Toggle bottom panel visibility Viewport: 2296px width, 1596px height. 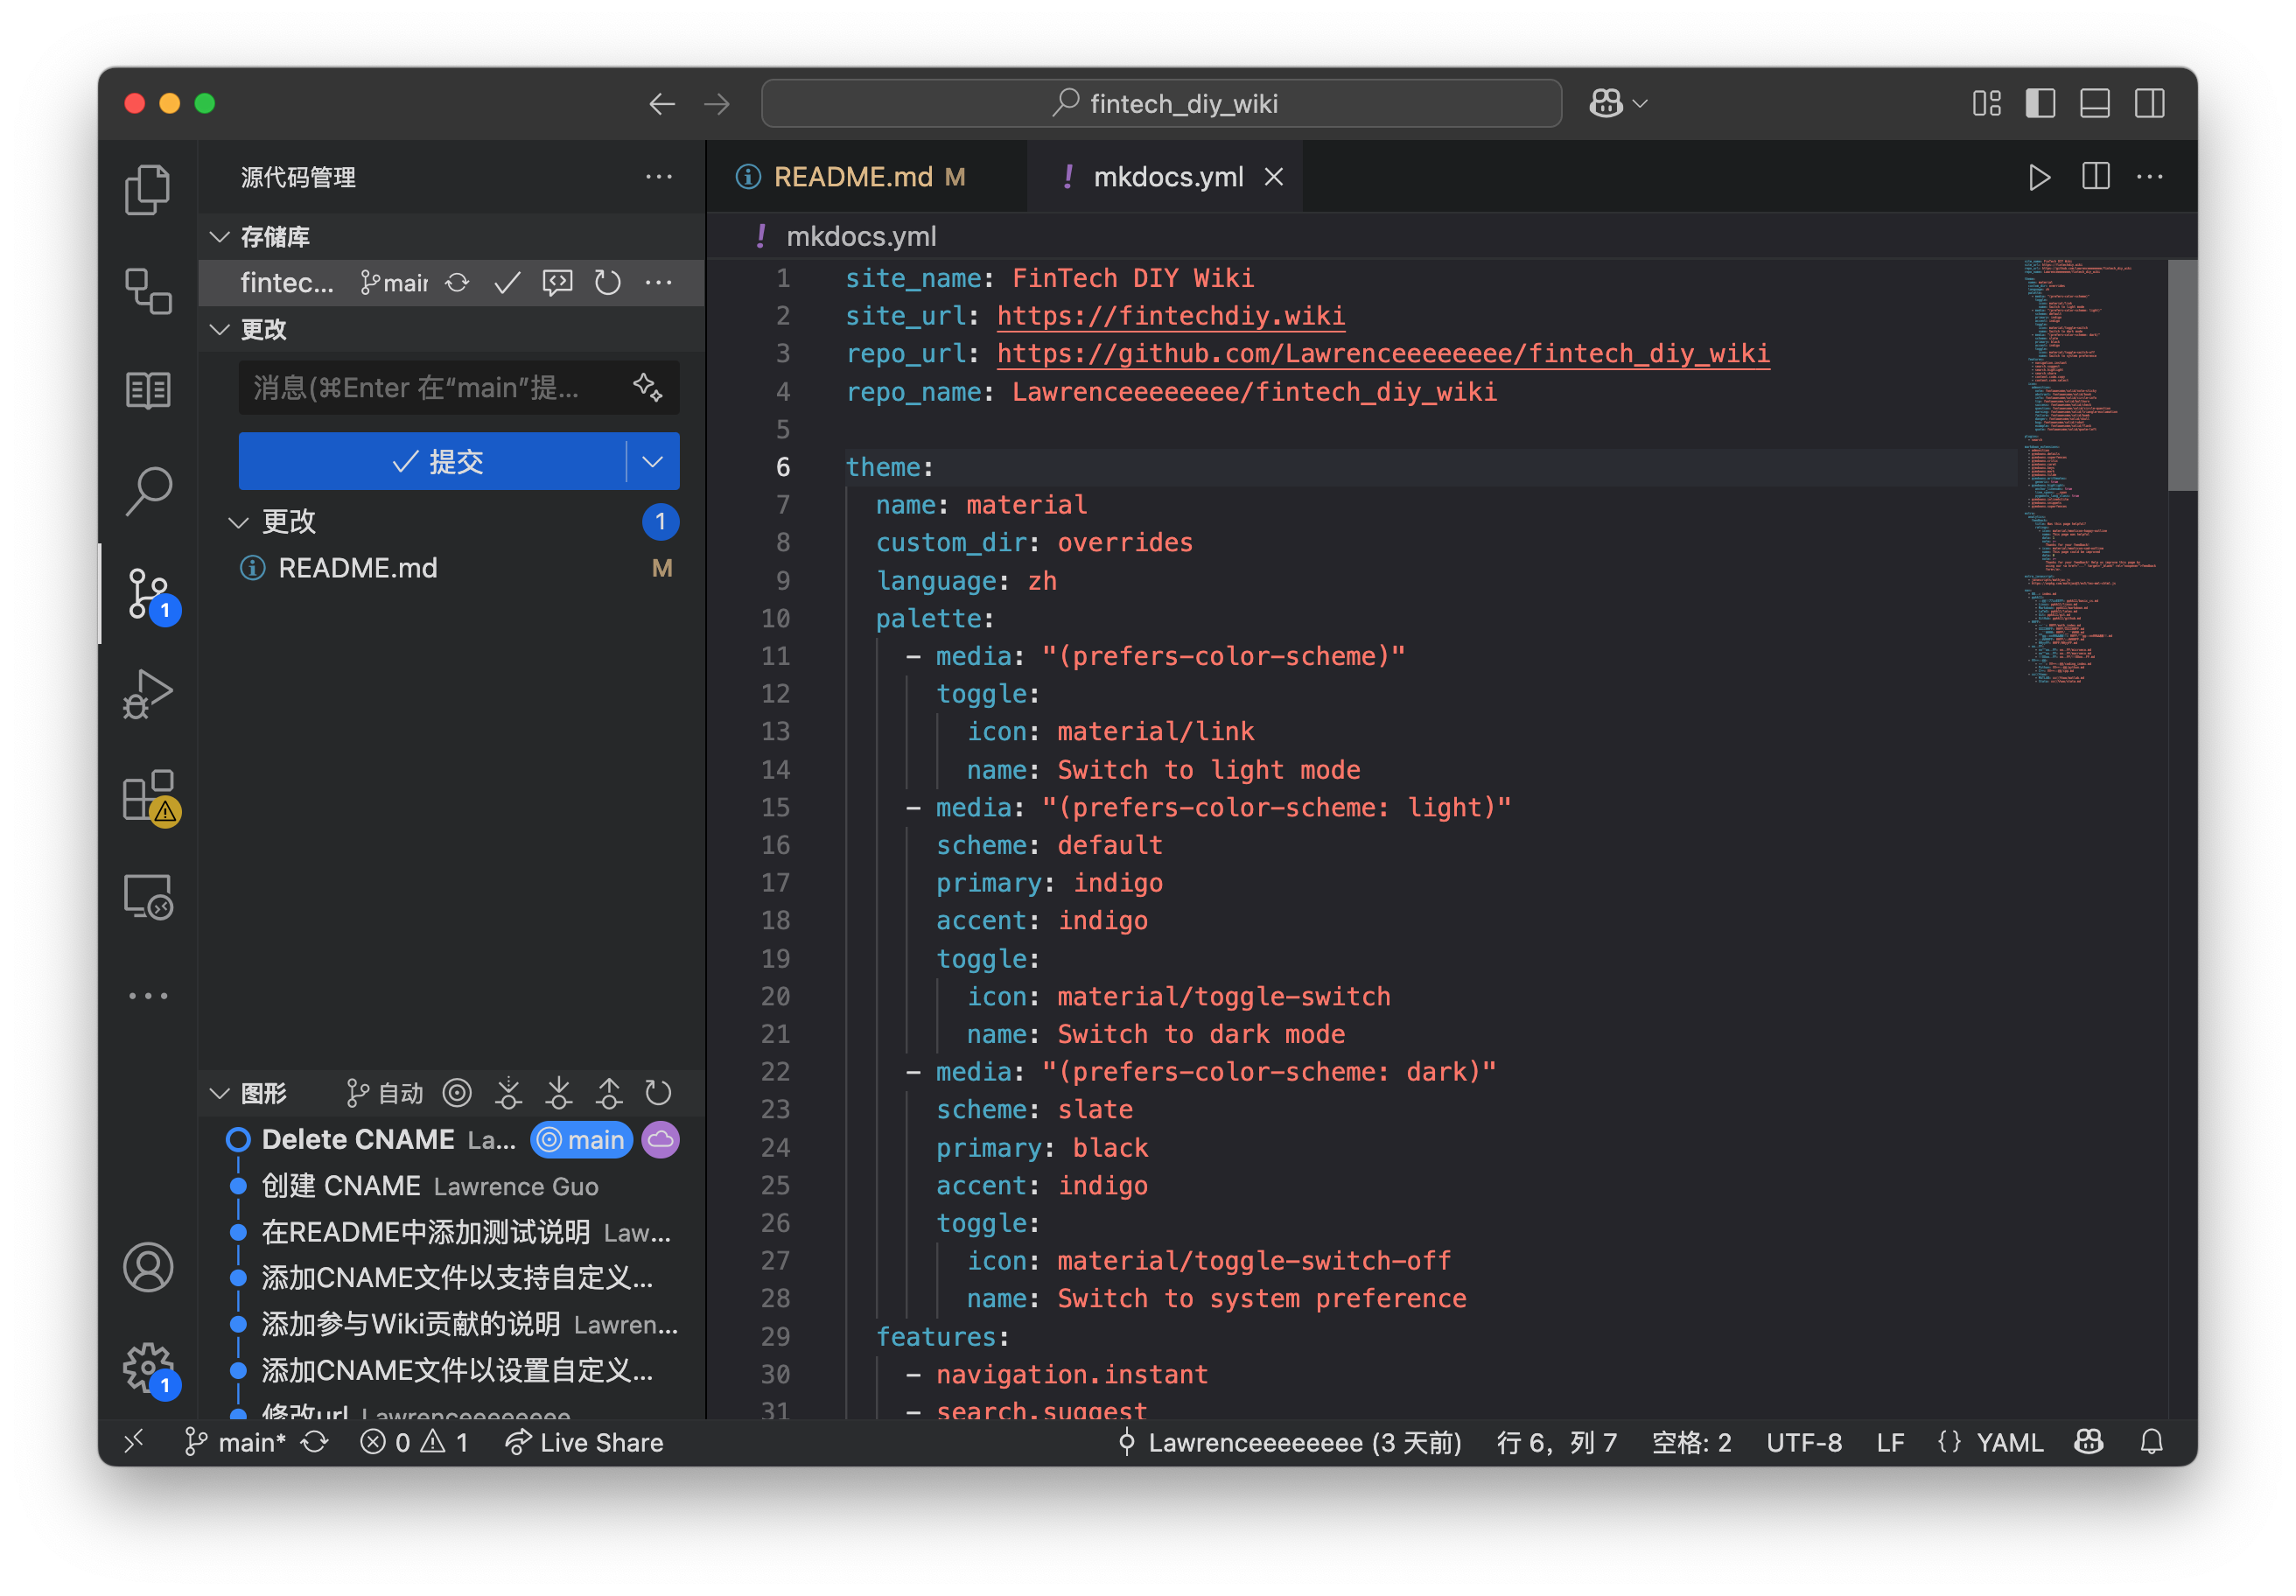click(x=2094, y=103)
